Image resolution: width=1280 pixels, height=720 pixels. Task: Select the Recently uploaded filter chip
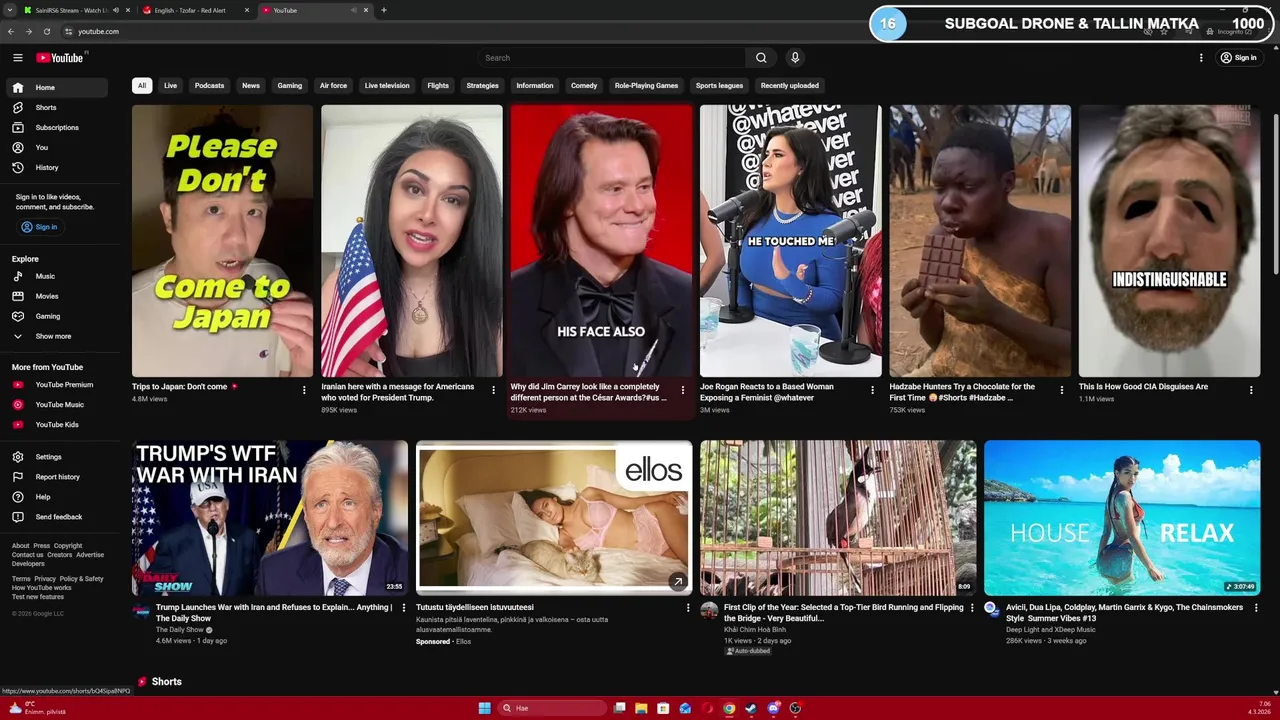click(x=789, y=86)
